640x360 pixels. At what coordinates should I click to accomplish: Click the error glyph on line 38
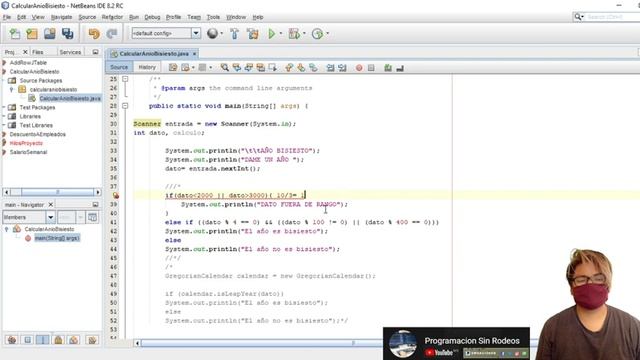pyautogui.click(x=116, y=196)
